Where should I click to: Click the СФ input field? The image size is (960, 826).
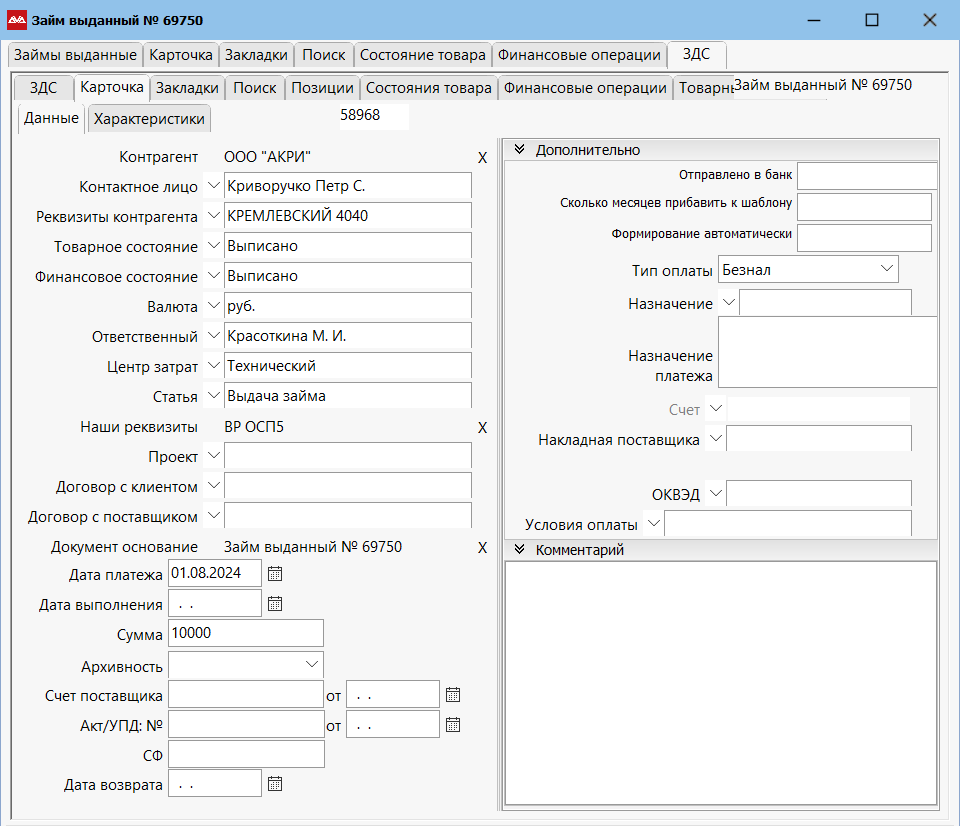pyautogui.click(x=246, y=754)
